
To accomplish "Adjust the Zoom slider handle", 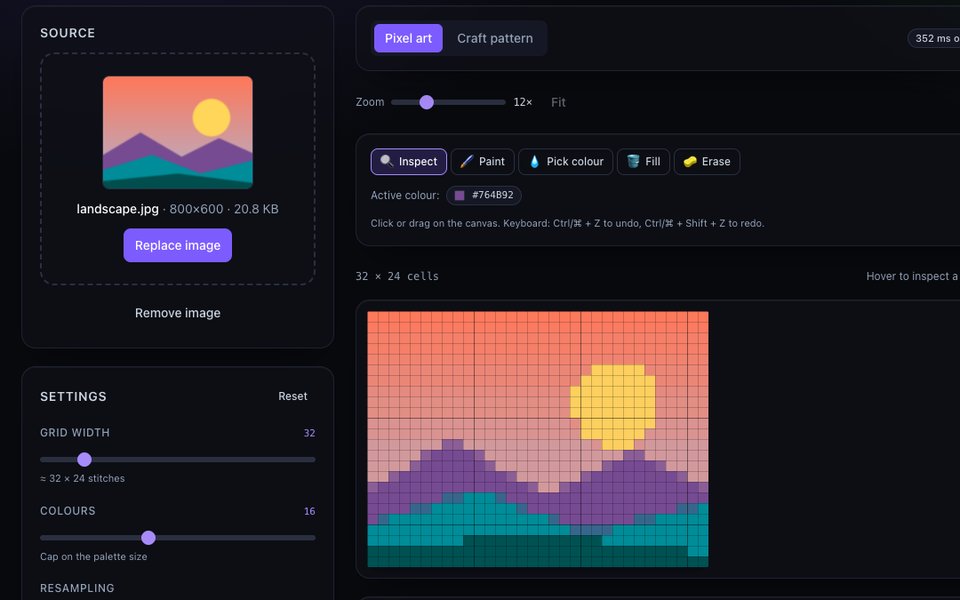I will click(427, 102).
